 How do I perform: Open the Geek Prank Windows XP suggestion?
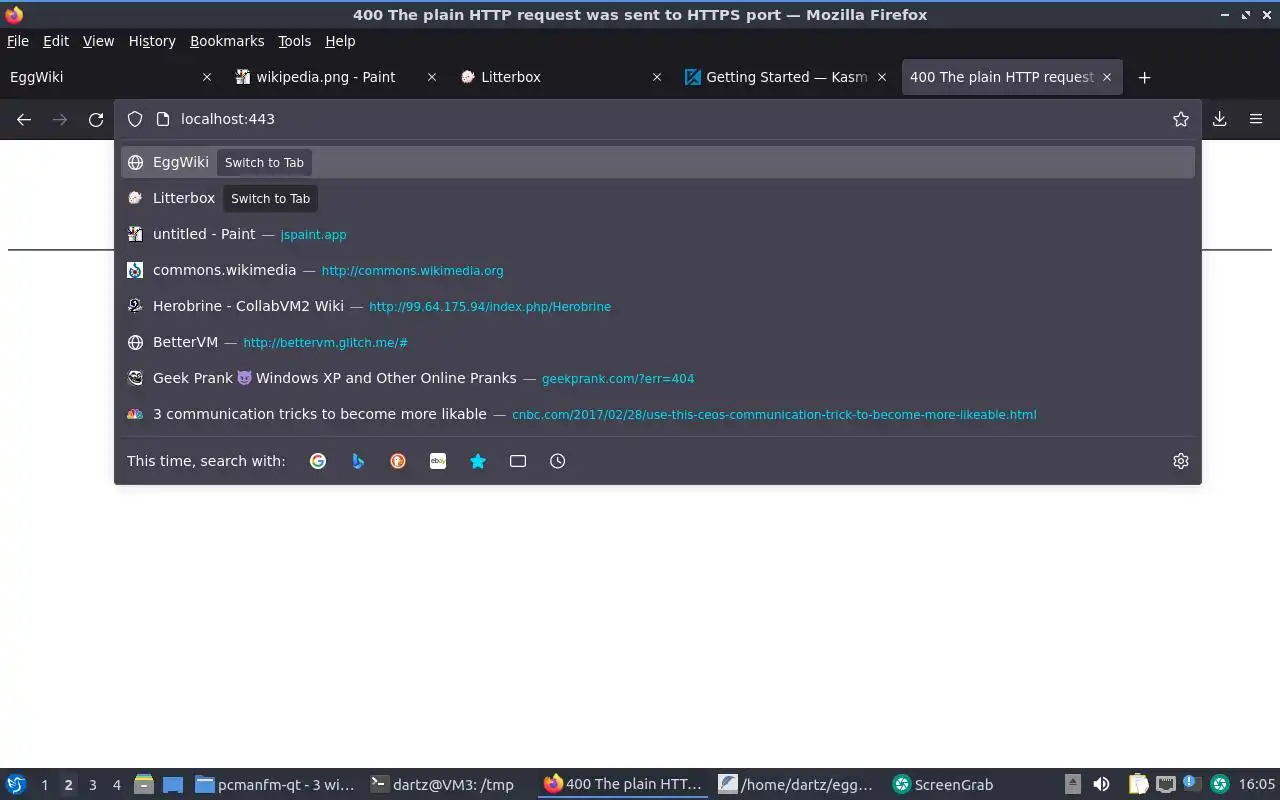tap(658, 378)
